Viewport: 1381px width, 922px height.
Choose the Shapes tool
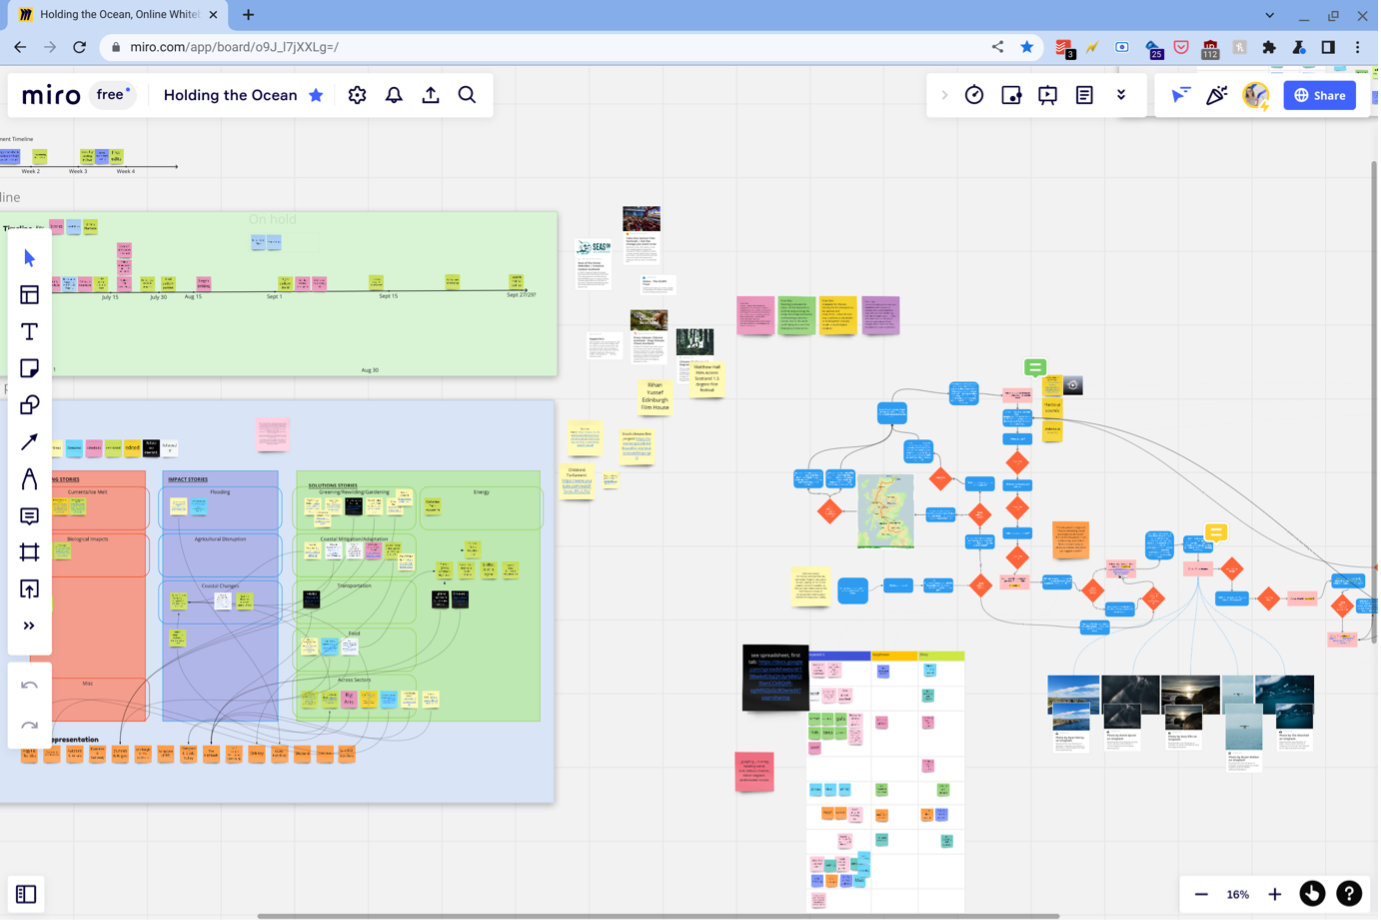point(29,405)
